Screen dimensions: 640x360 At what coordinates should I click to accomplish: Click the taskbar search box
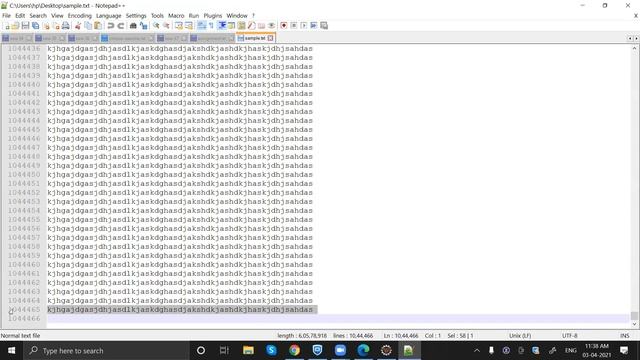[x=106, y=351]
